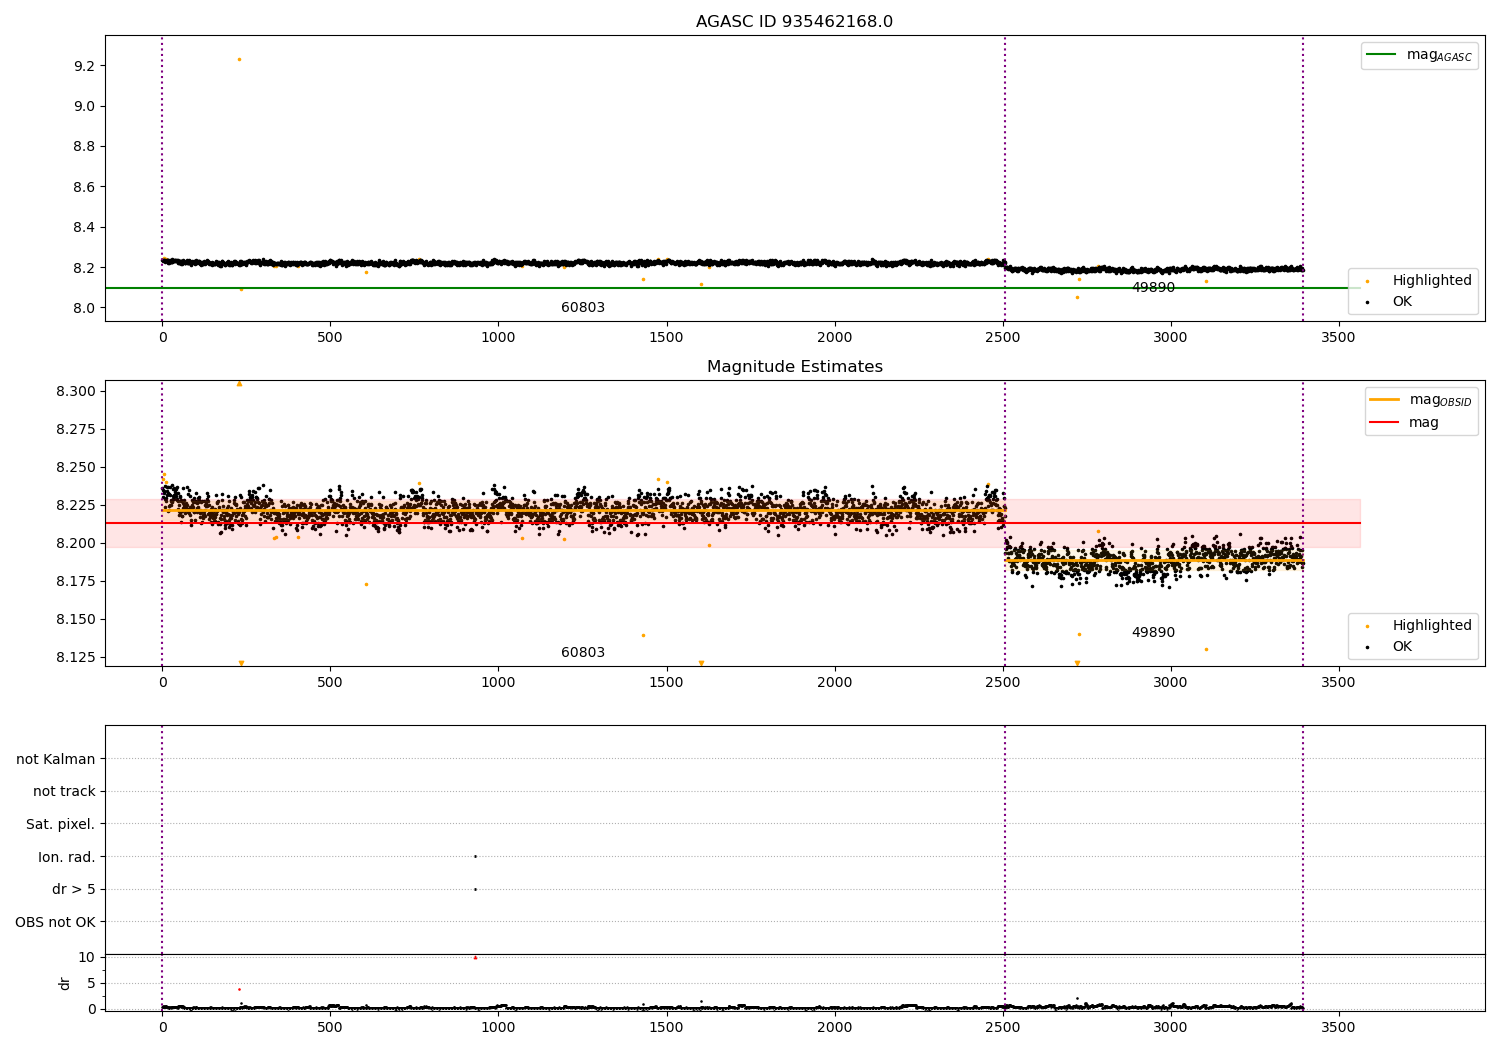This screenshot has height=1050, width=1500.
Task: Click 'Highlighted' legend entry in top plot
Action: point(1419,280)
